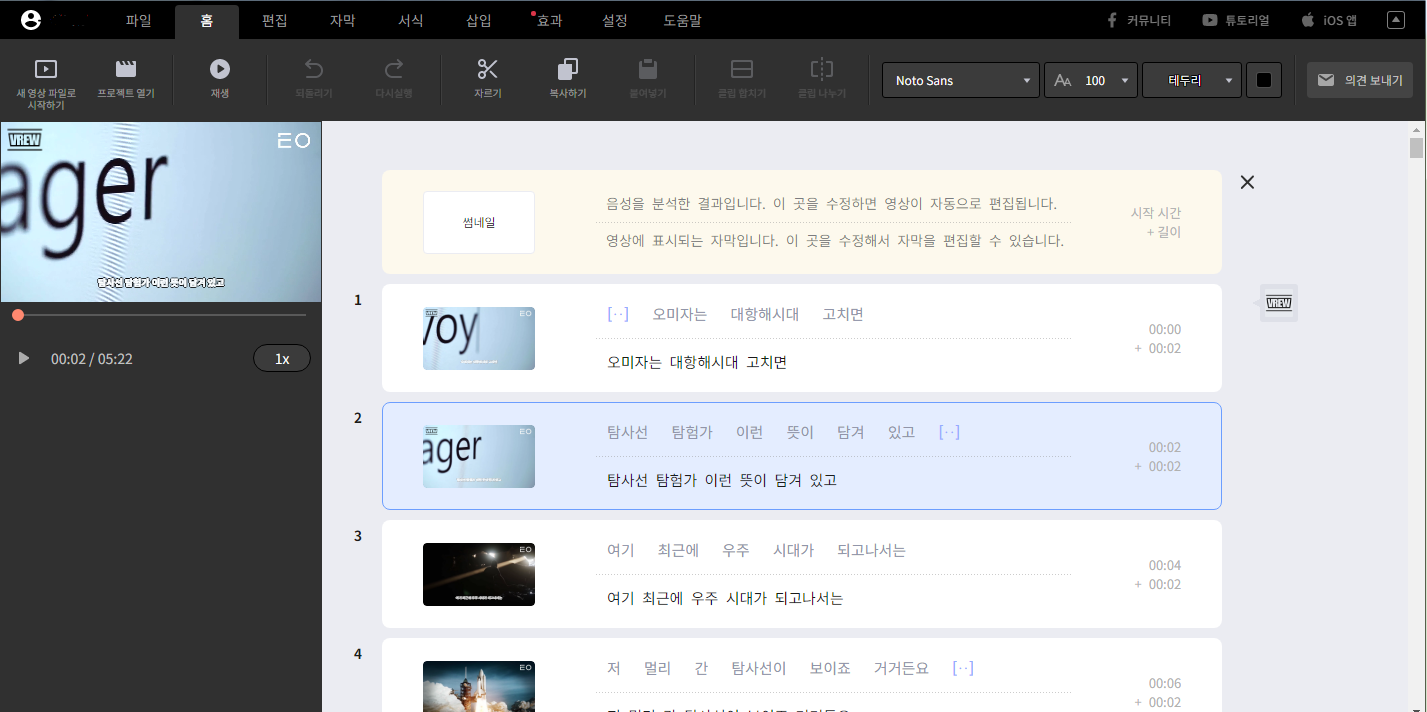Start with a new video file
Screen dimensions: 1427x712
(46, 82)
